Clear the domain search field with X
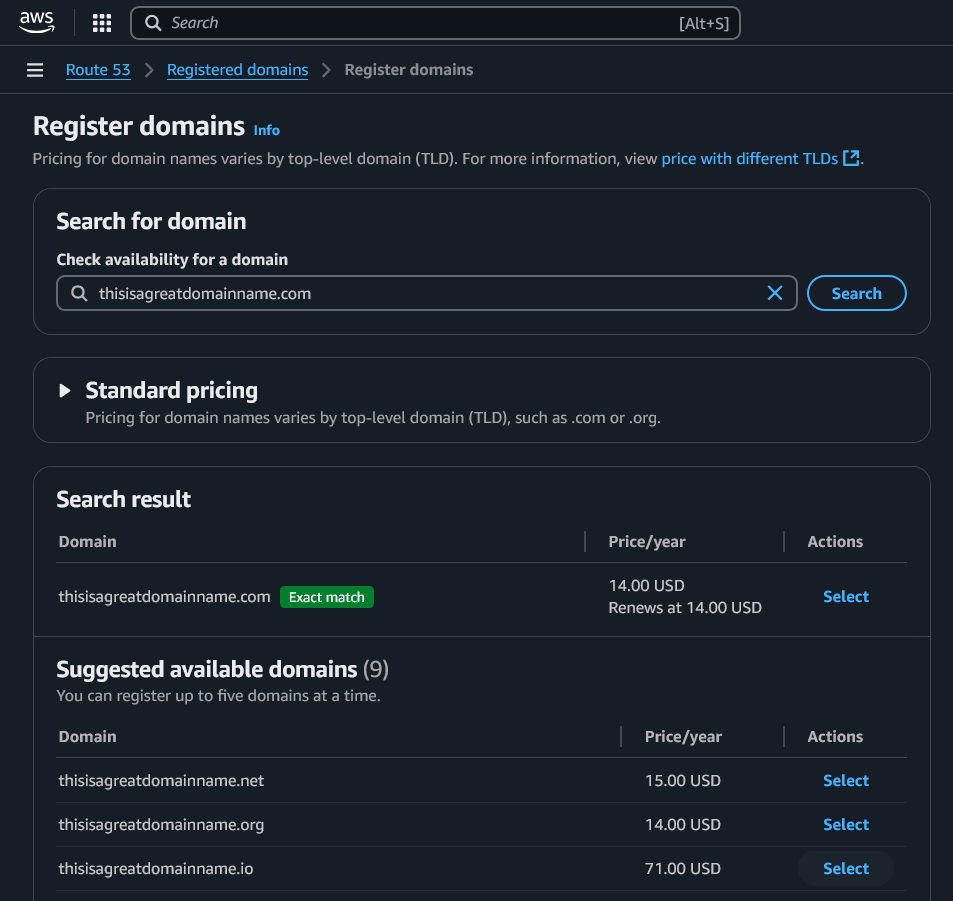This screenshot has width=953, height=901. (x=774, y=293)
